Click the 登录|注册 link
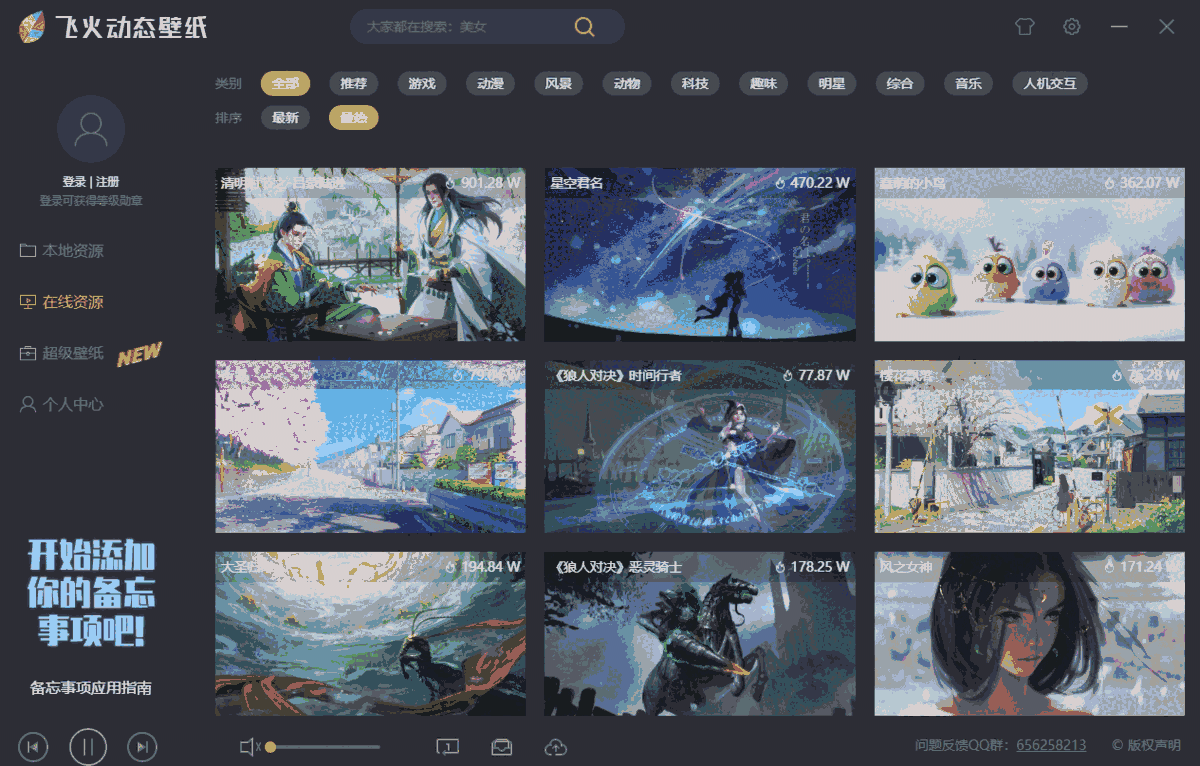Screen dimensions: 1200x766 (x=91, y=181)
